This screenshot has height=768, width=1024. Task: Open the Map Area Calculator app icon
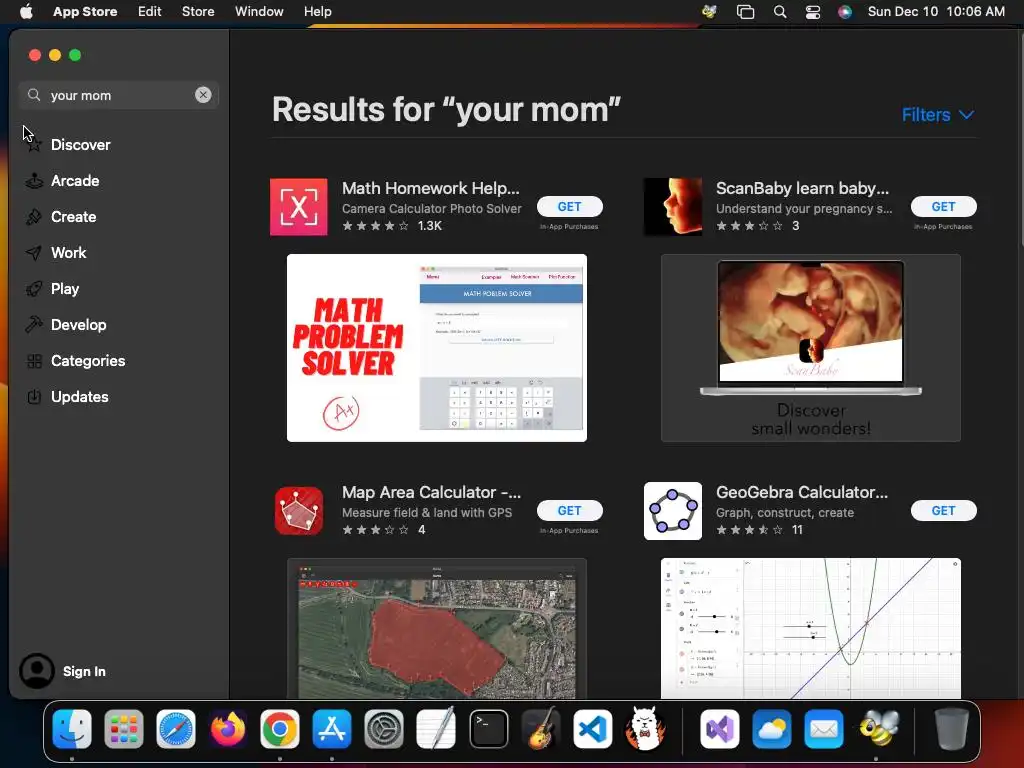point(298,511)
